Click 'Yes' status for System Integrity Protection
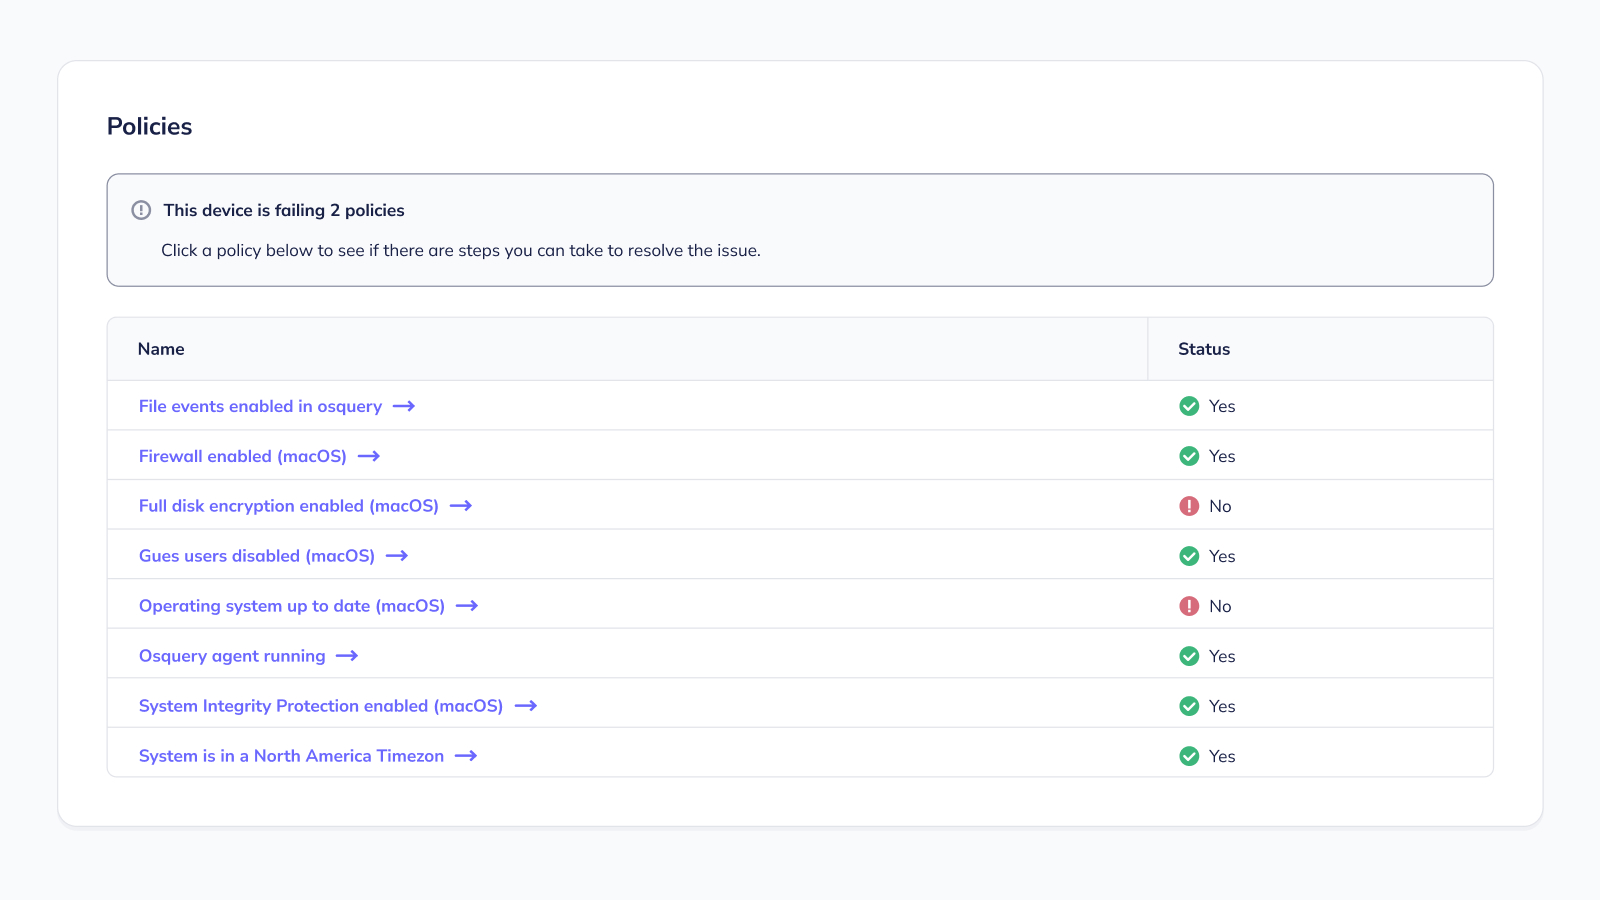The image size is (1600, 900). (1222, 706)
